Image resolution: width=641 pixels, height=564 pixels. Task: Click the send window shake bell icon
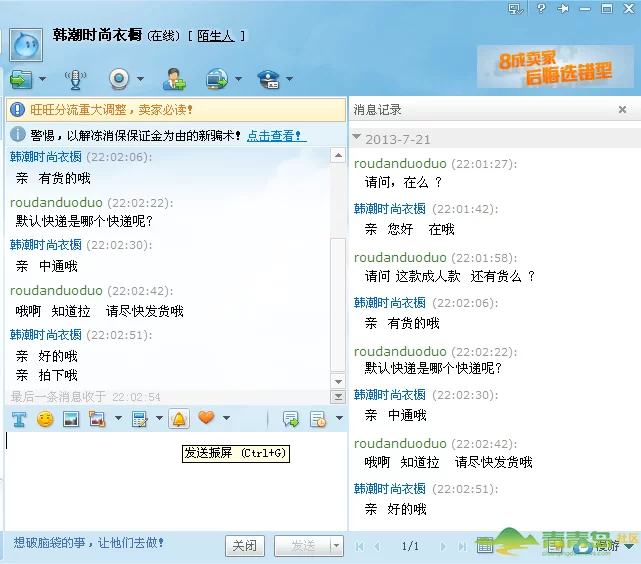pyautogui.click(x=179, y=419)
